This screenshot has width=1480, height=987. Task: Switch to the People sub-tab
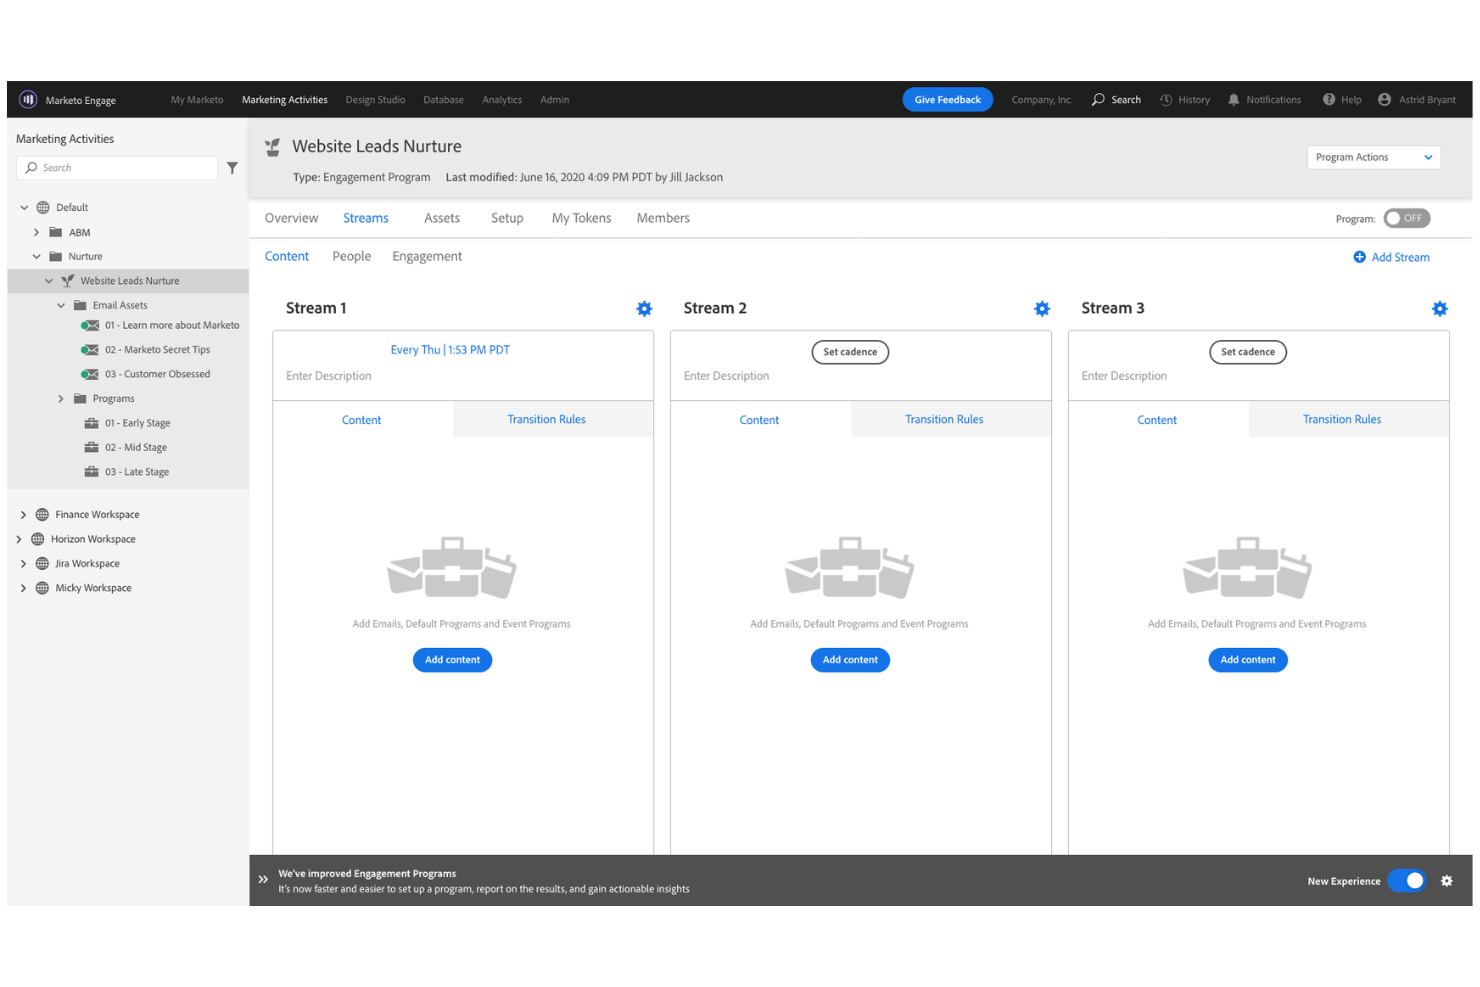tap(351, 256)
